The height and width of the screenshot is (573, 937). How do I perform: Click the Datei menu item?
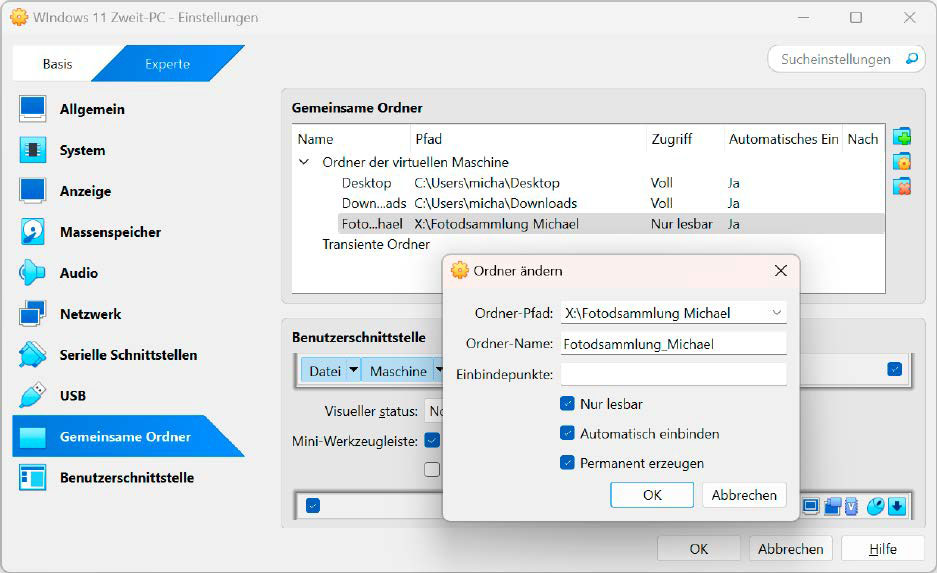(324, 371)
